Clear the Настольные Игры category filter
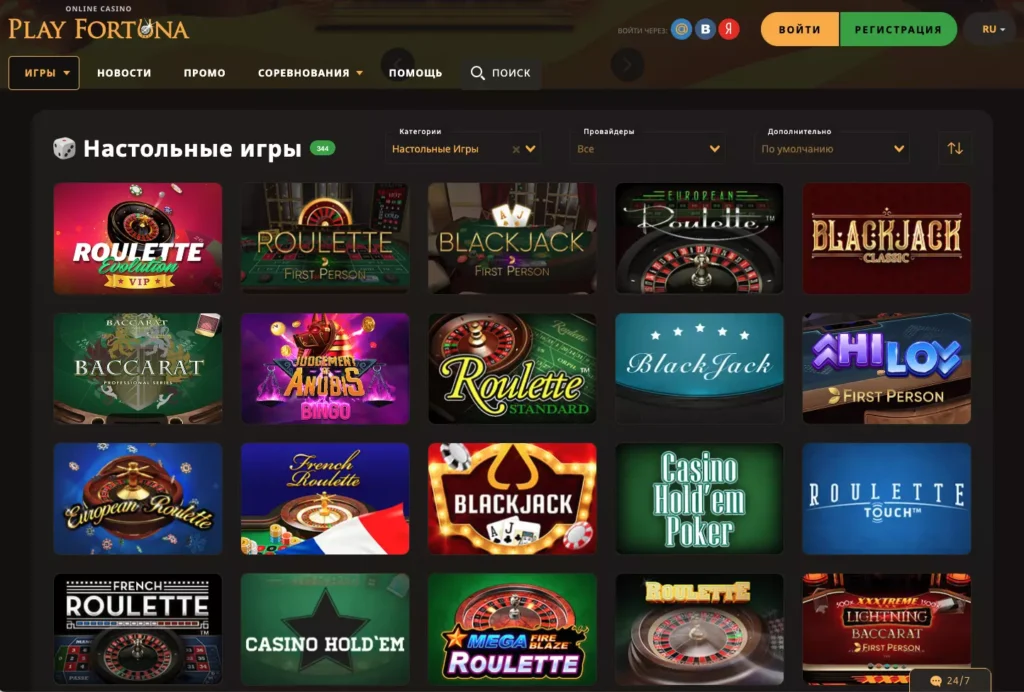The width and height of the screenshot is (1024, 692). 516,149
